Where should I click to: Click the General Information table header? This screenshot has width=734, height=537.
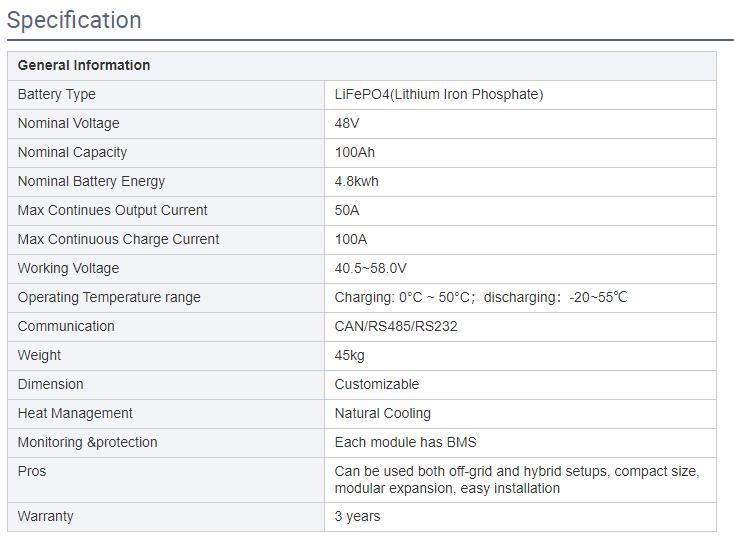[x=84, y=65]
